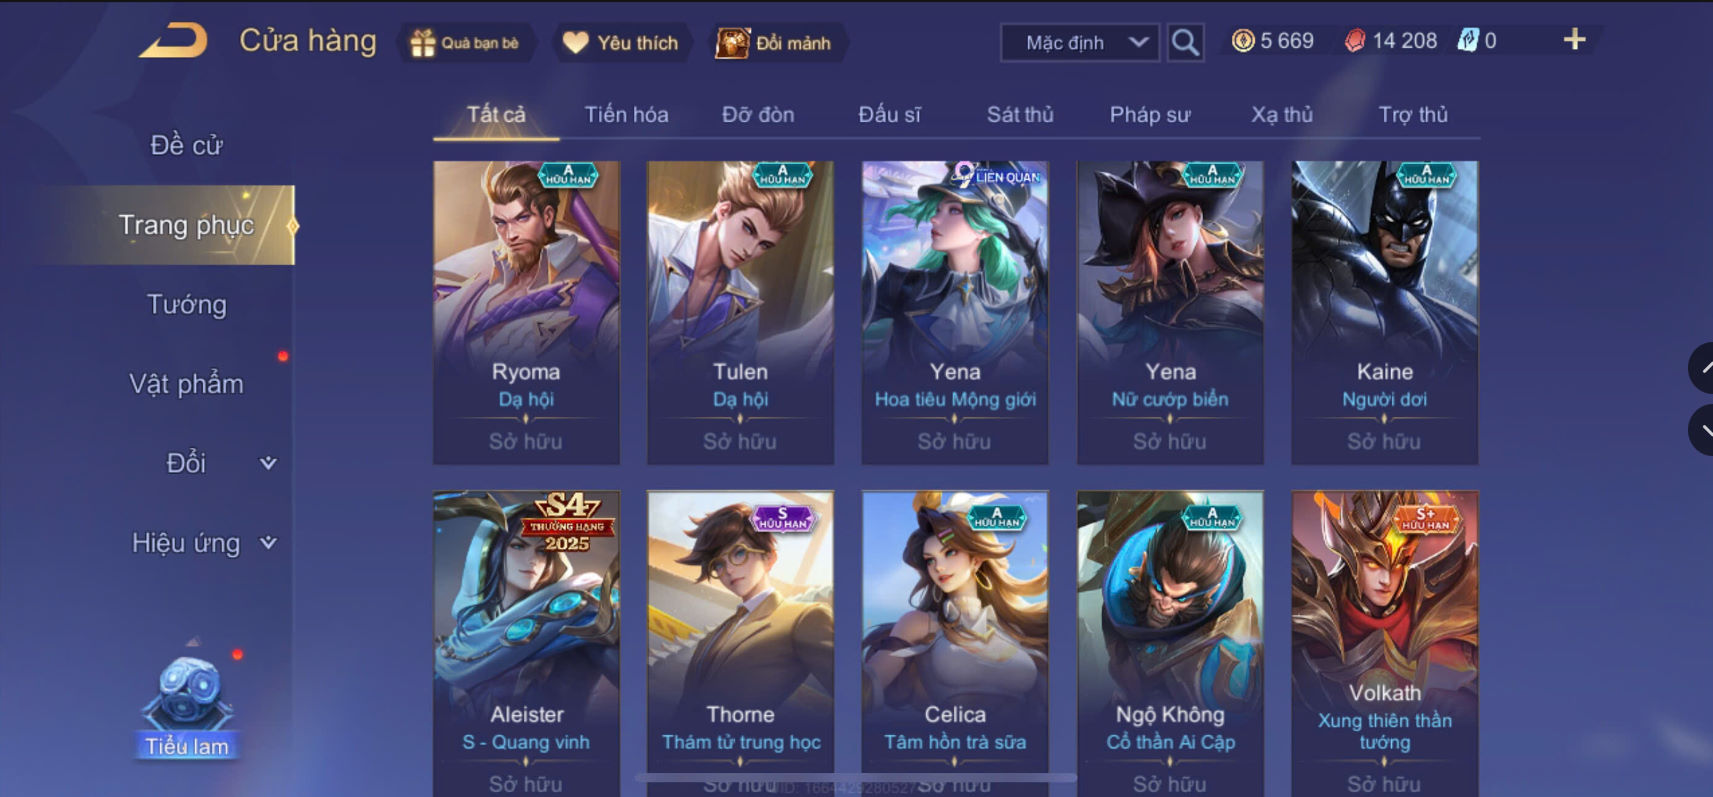
Task: Open the Tiểu lam robot assistant
Action: pyautogui.click(x=187, y=700)
